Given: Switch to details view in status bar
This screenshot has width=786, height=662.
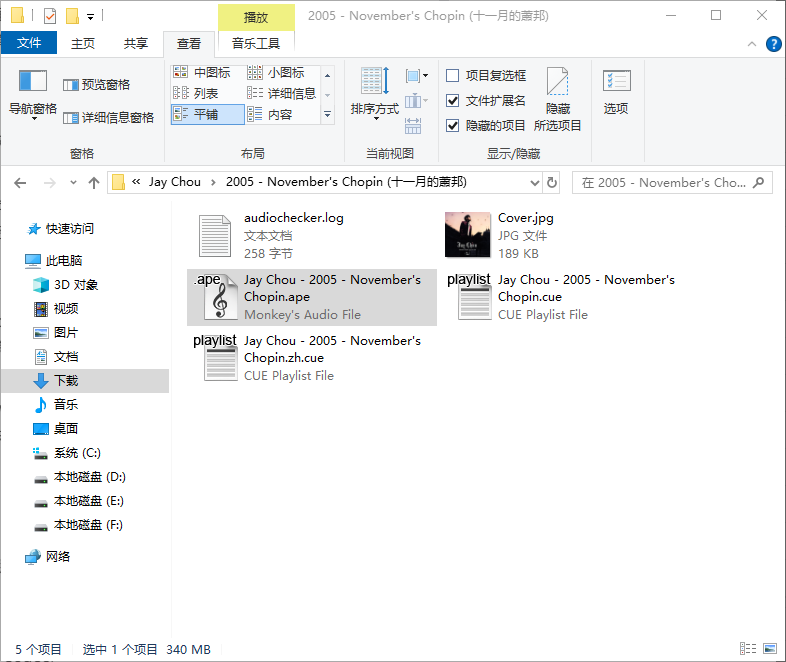Looking at the screenshot, I should point(748,649).
